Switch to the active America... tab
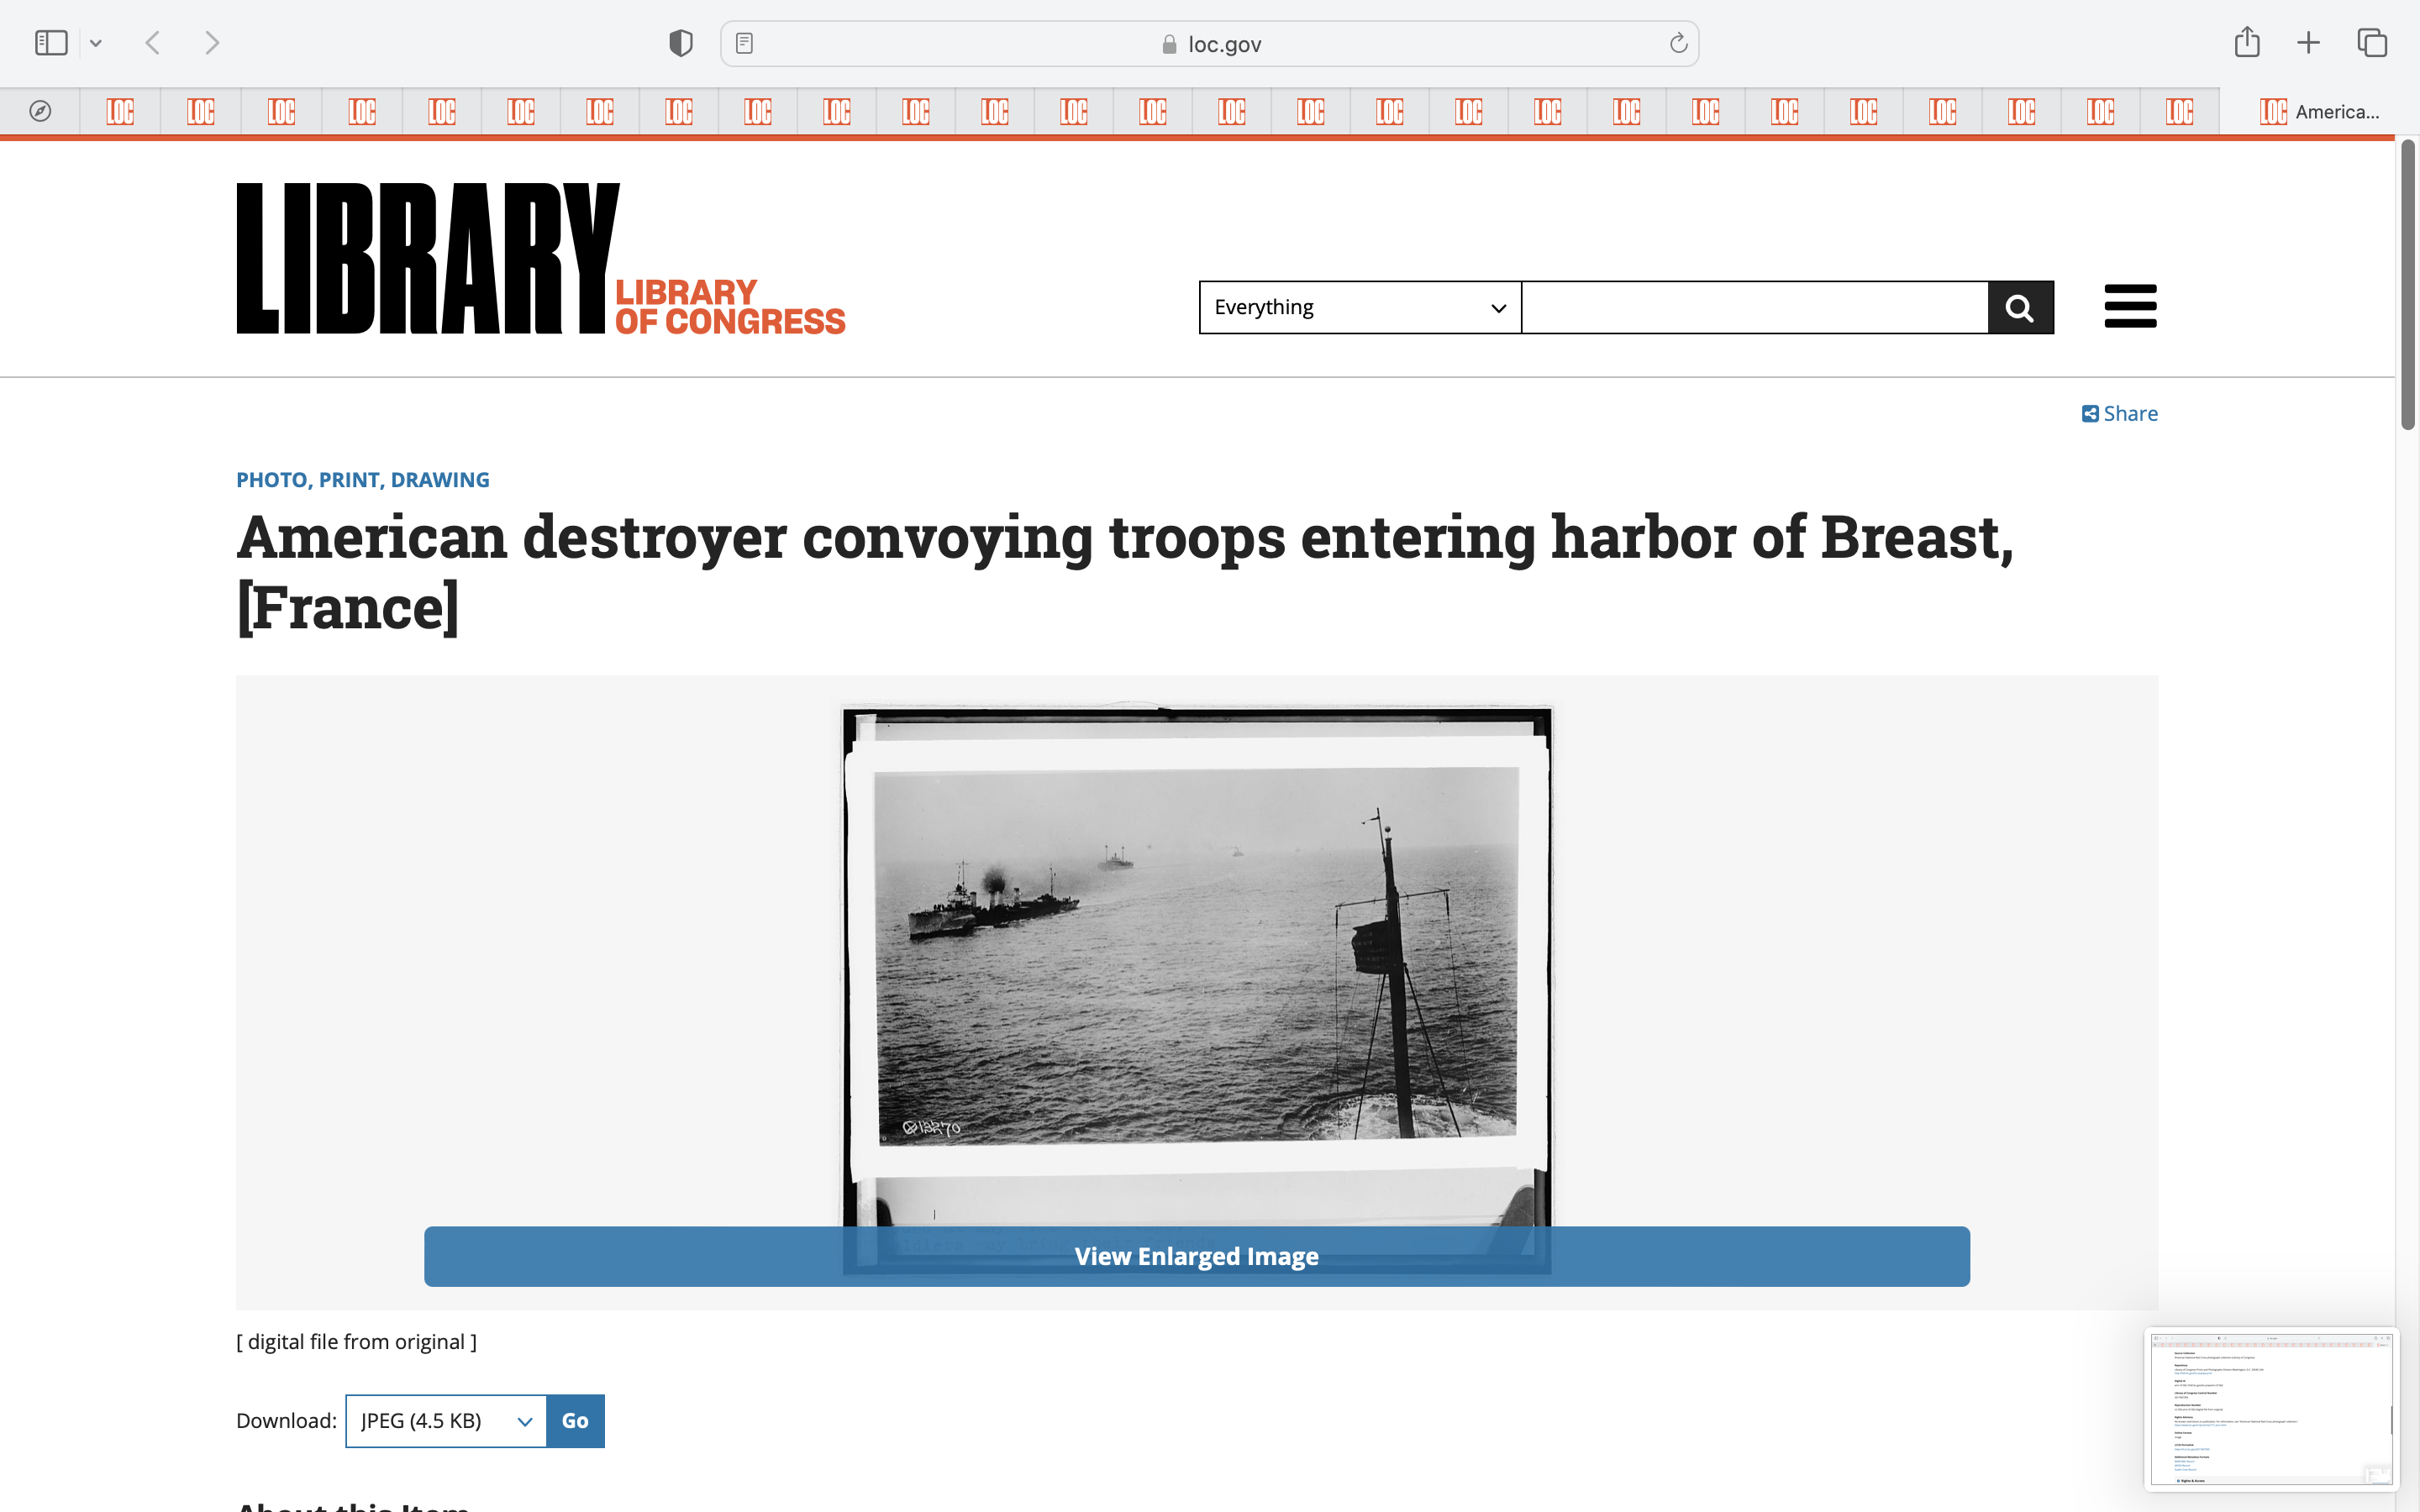The image size is (2420, 1512). tap(2318, 111)
